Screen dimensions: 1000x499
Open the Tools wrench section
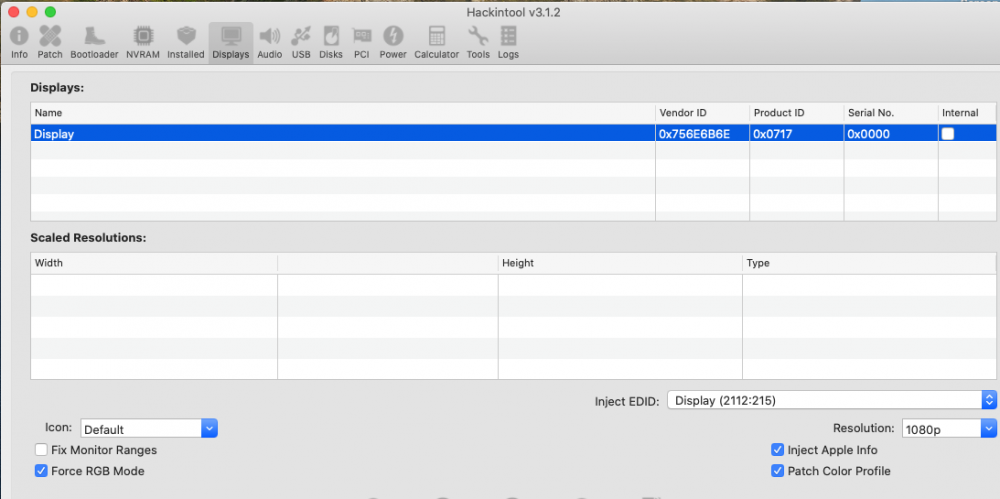pos(478,40)
